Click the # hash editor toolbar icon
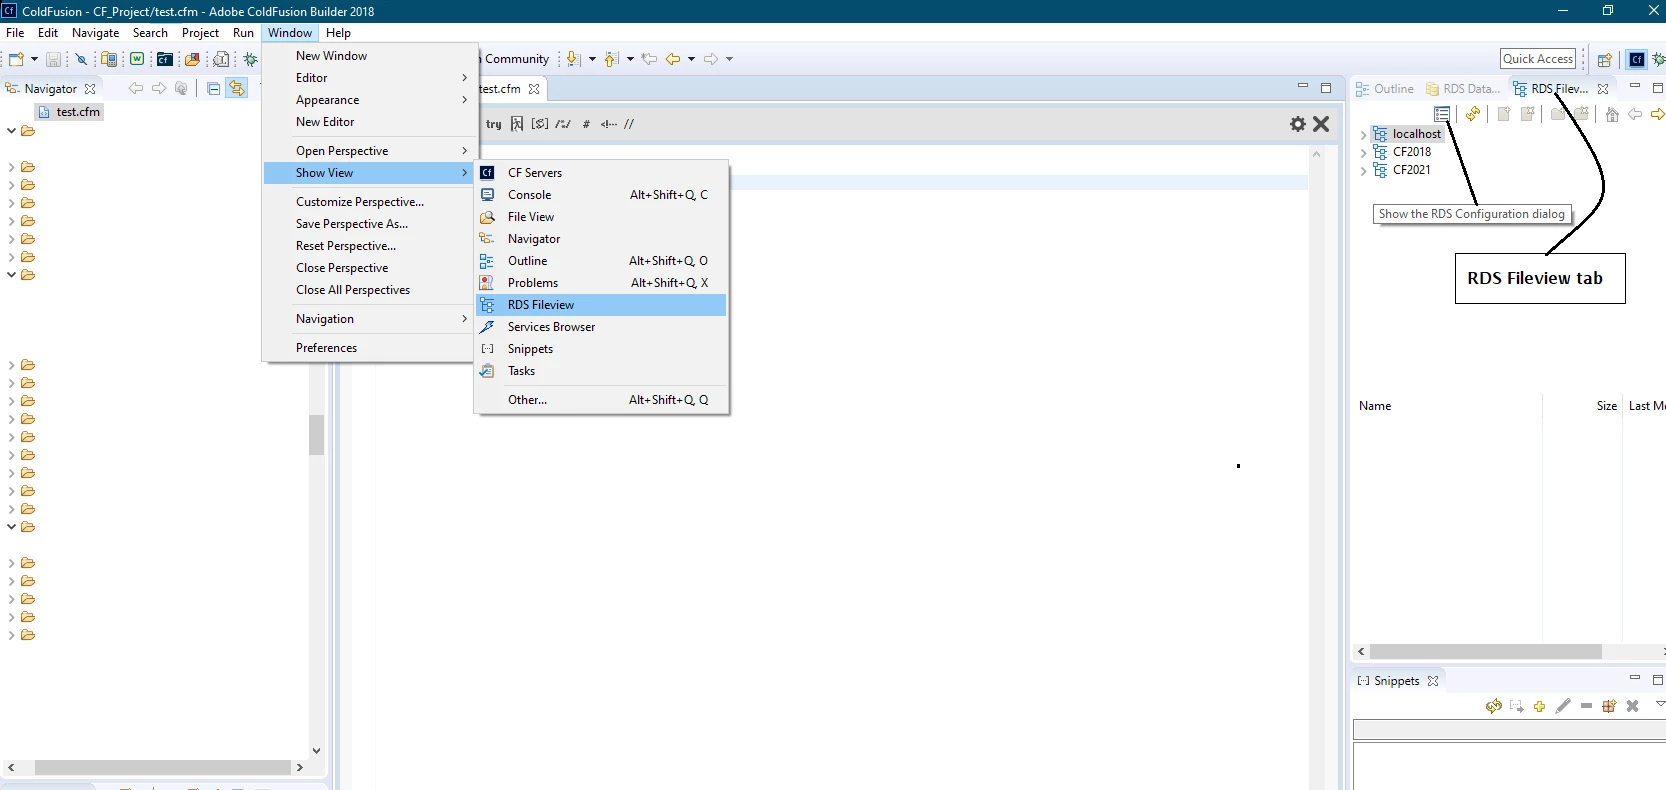 point(586,125)
